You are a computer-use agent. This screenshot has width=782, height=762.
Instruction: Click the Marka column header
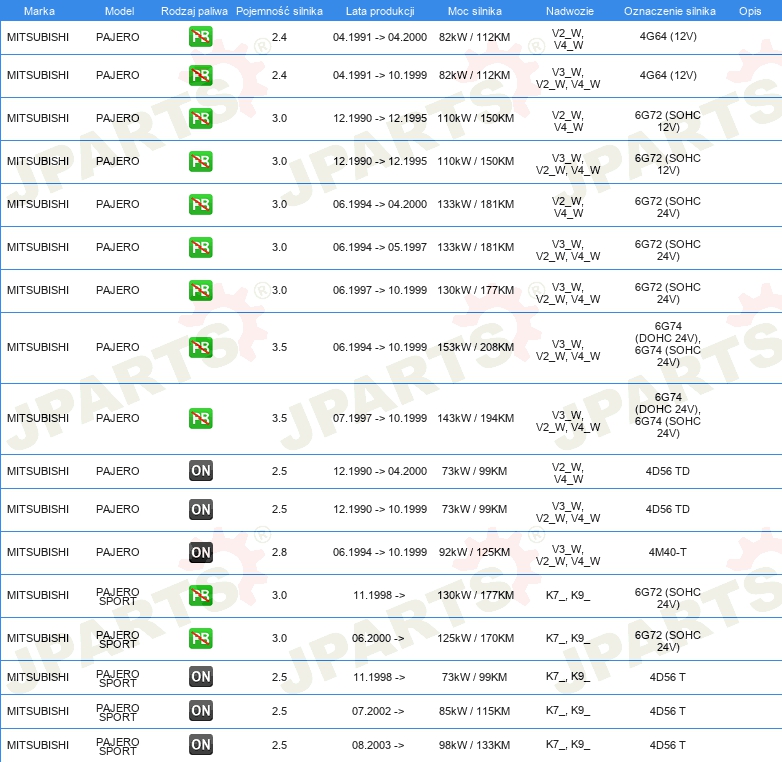(39, 11)
